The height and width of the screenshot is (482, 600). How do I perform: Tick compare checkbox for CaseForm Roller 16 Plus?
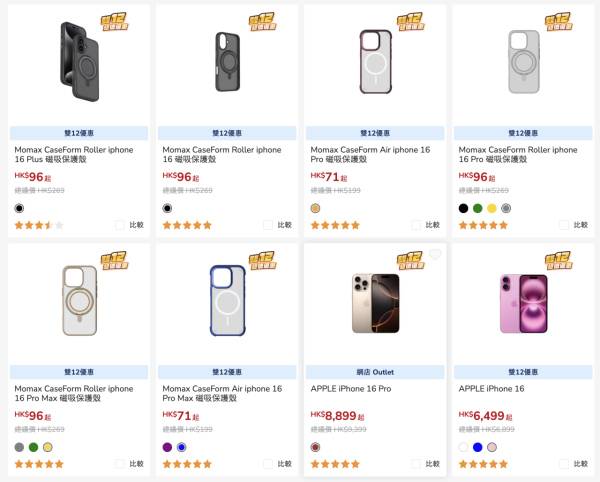click(x=120, y=225)
